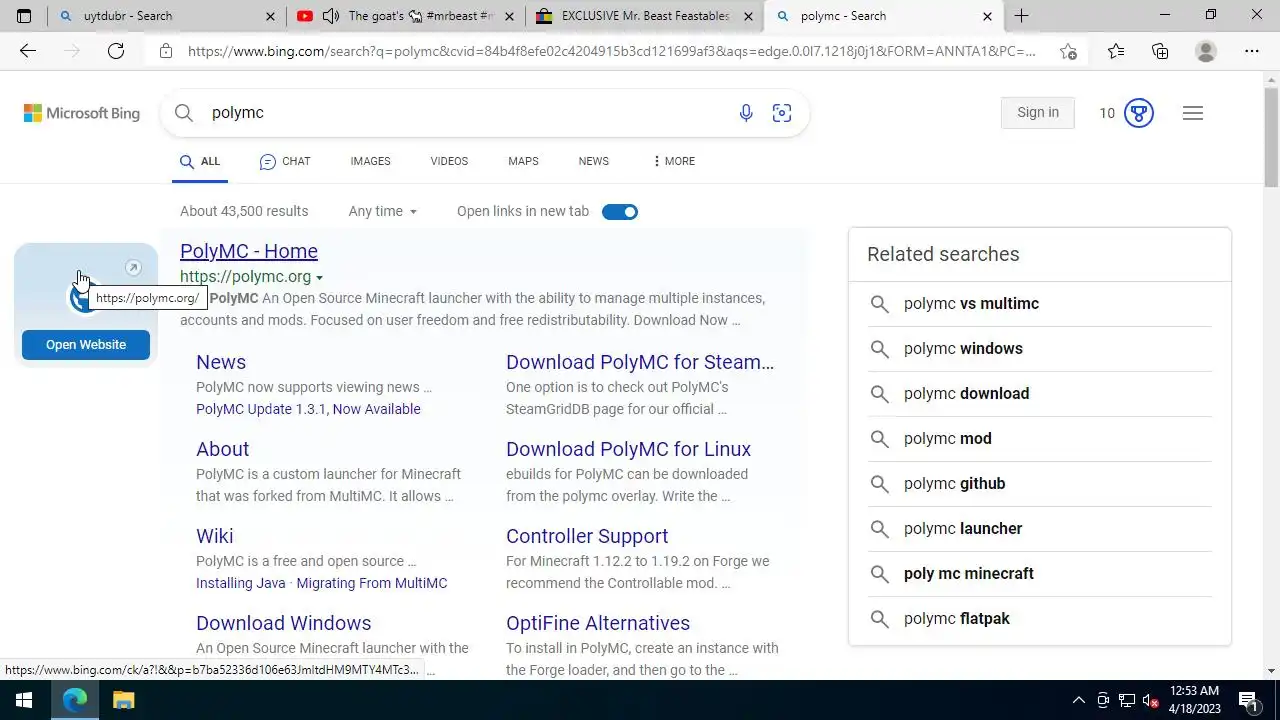This screenshot has height=720, width=1280.
Task: Open File Explorer from taskbar
Action: [124, 700]
